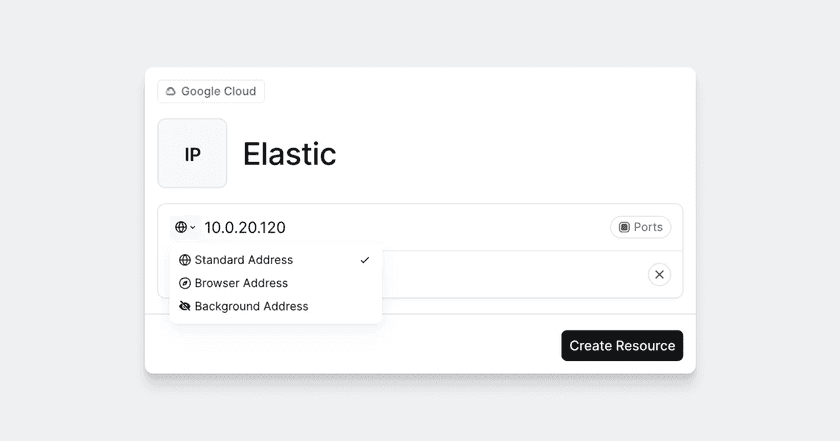The width and height of the screenshot is (840, 441).
Task: Click the IP resource thumbnail
Action: click(x=192, y=154)
